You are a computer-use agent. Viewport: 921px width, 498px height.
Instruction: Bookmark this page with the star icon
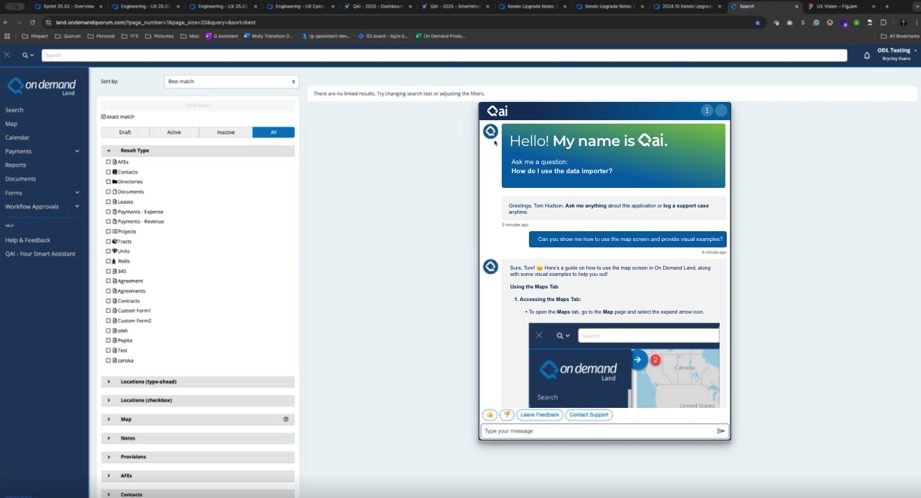point(757,21)
